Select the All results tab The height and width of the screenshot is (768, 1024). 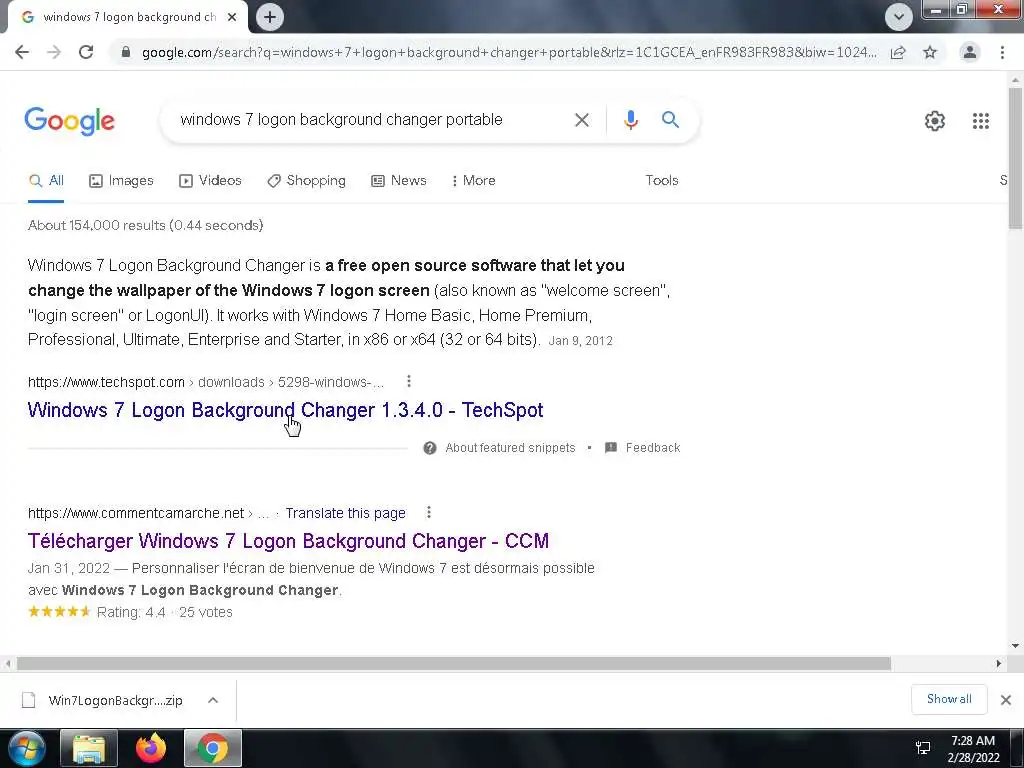(x=46, y=181)
